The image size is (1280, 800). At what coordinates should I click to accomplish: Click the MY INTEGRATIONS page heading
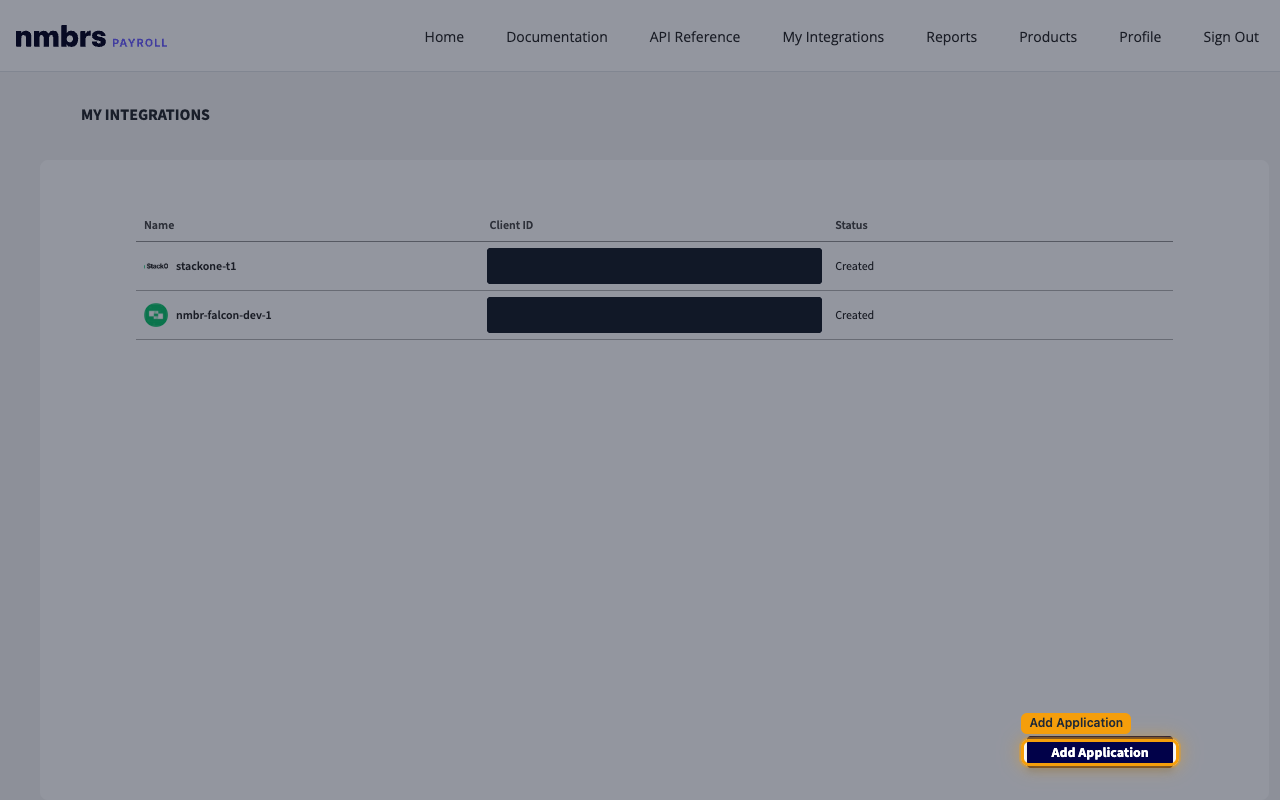pyautogui.click(x=145, y=115)
